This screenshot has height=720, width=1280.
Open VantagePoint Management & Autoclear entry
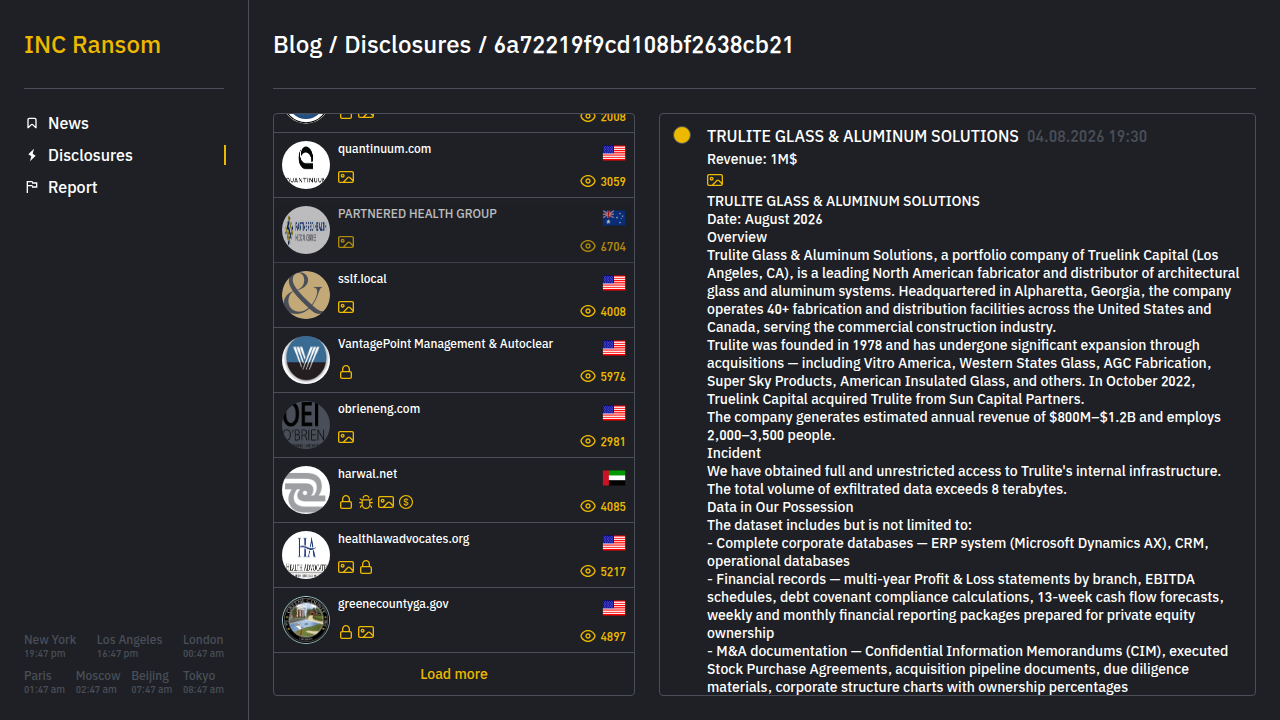pos(454,360)
